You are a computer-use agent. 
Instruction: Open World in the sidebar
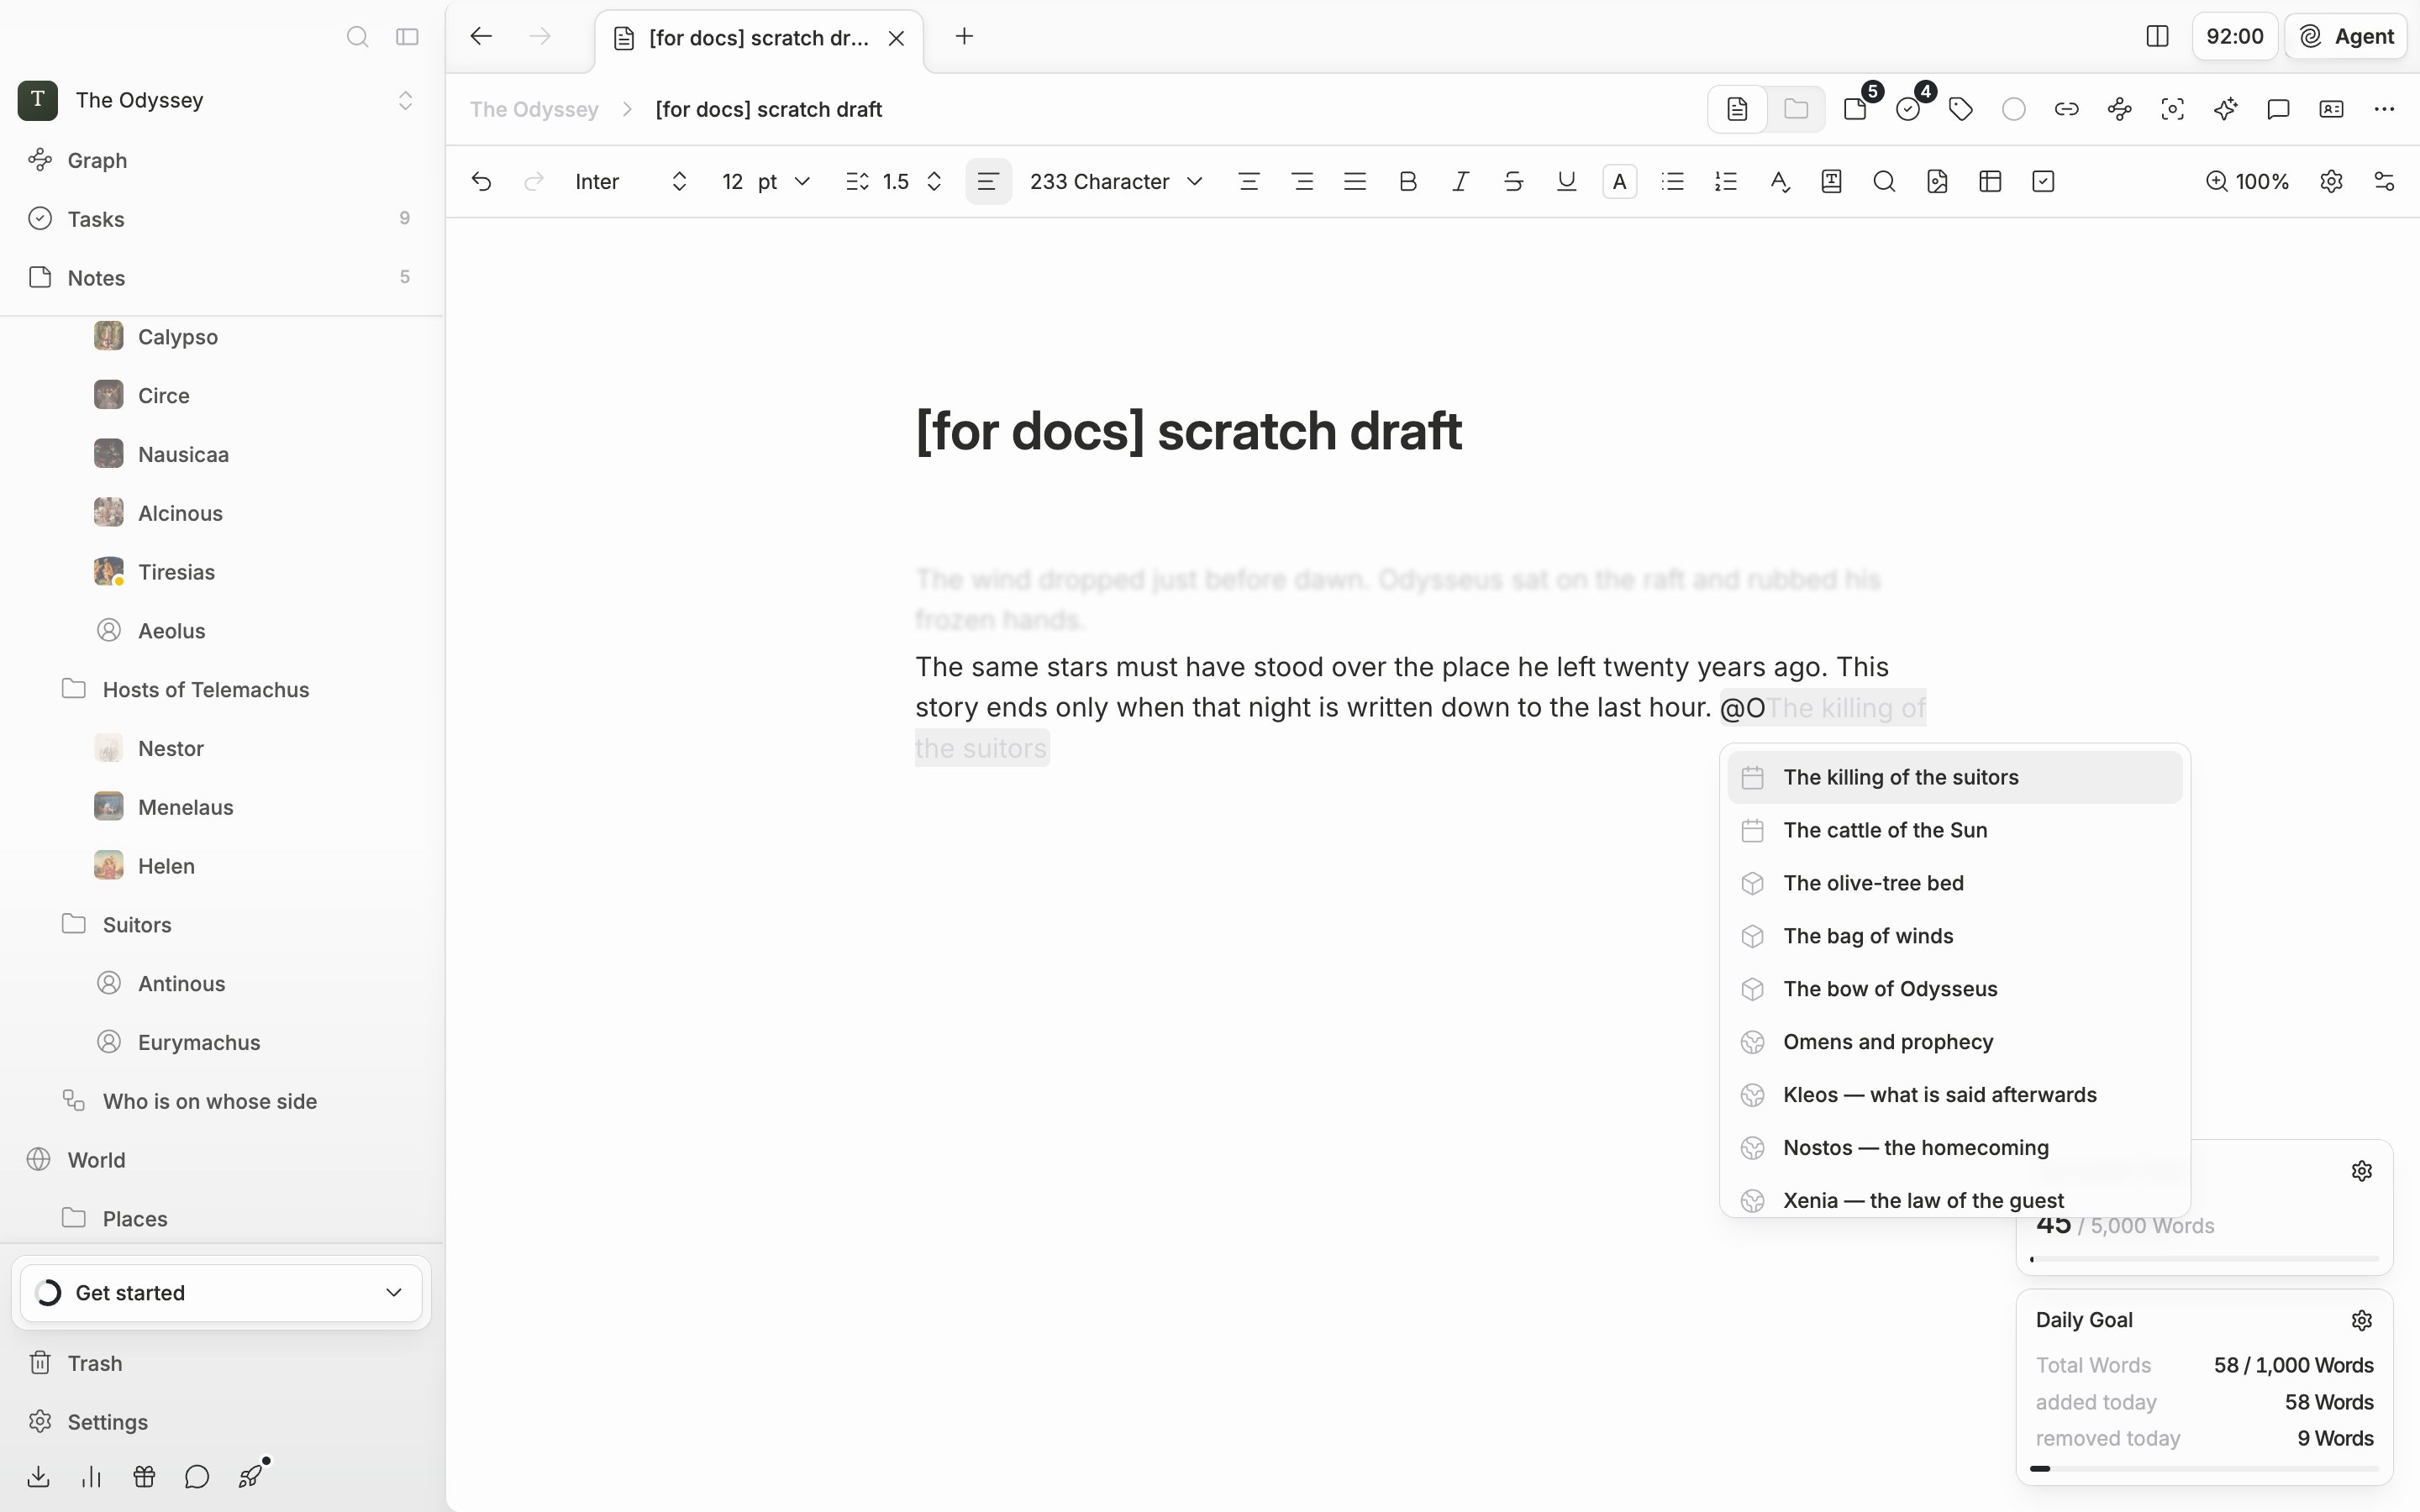click(222, 1160)
